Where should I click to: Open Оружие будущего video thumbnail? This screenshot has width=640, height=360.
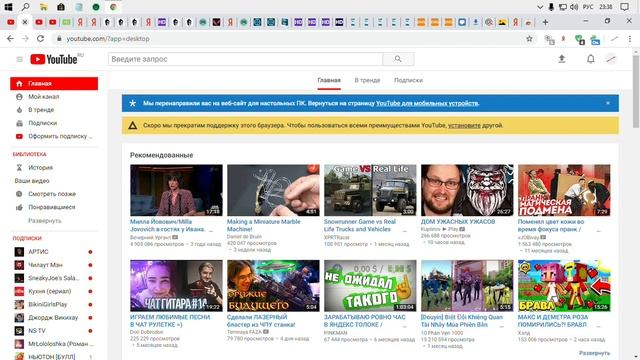tap(273, 286)
